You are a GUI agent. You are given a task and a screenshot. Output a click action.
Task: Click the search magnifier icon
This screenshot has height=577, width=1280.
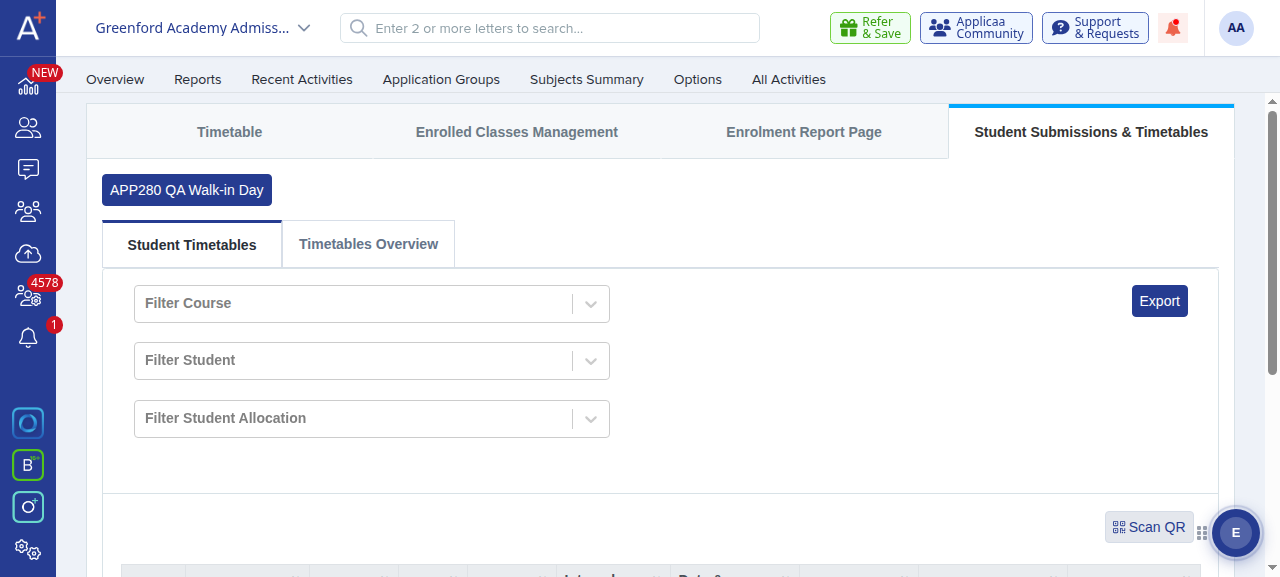coord(358,28)
